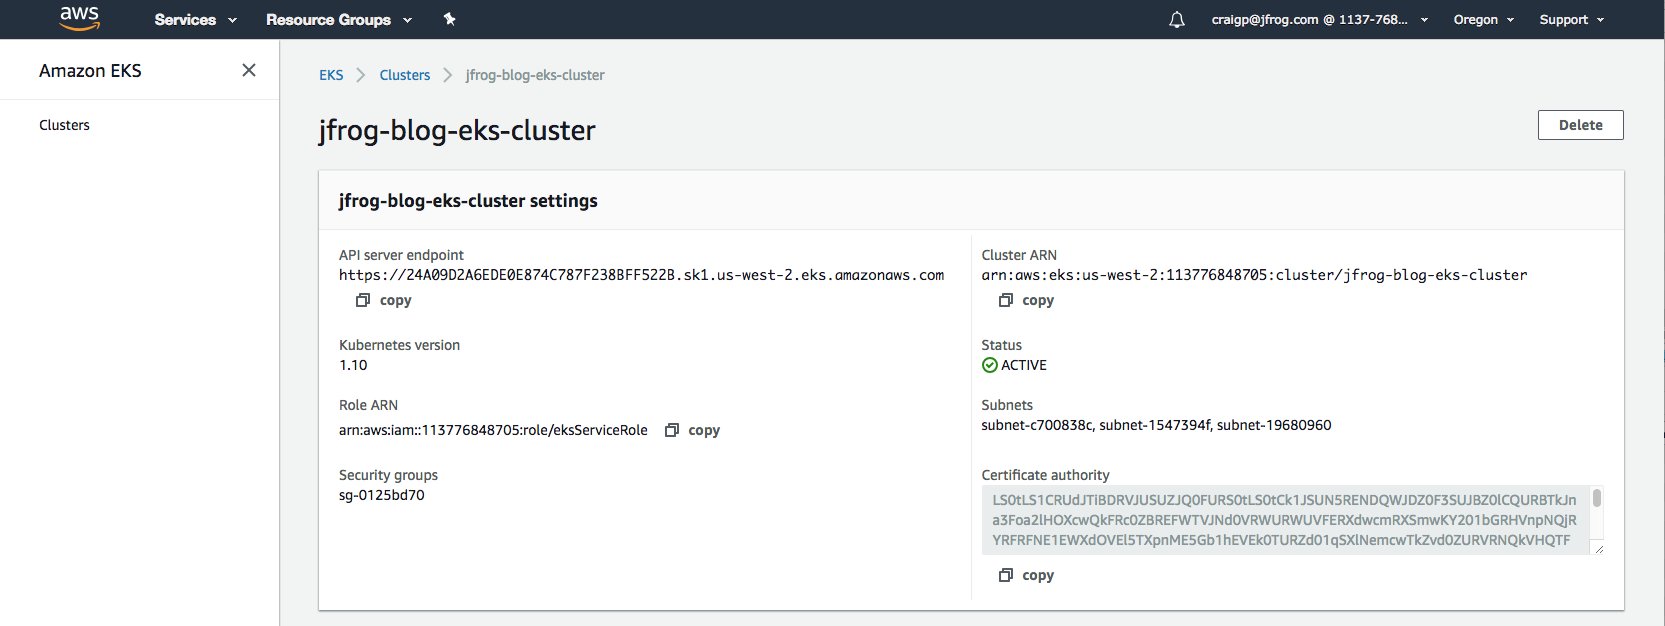Click the green ACTIVE status check icon
This screenshot has width=1665, height=626.
(x=990, y=365)
